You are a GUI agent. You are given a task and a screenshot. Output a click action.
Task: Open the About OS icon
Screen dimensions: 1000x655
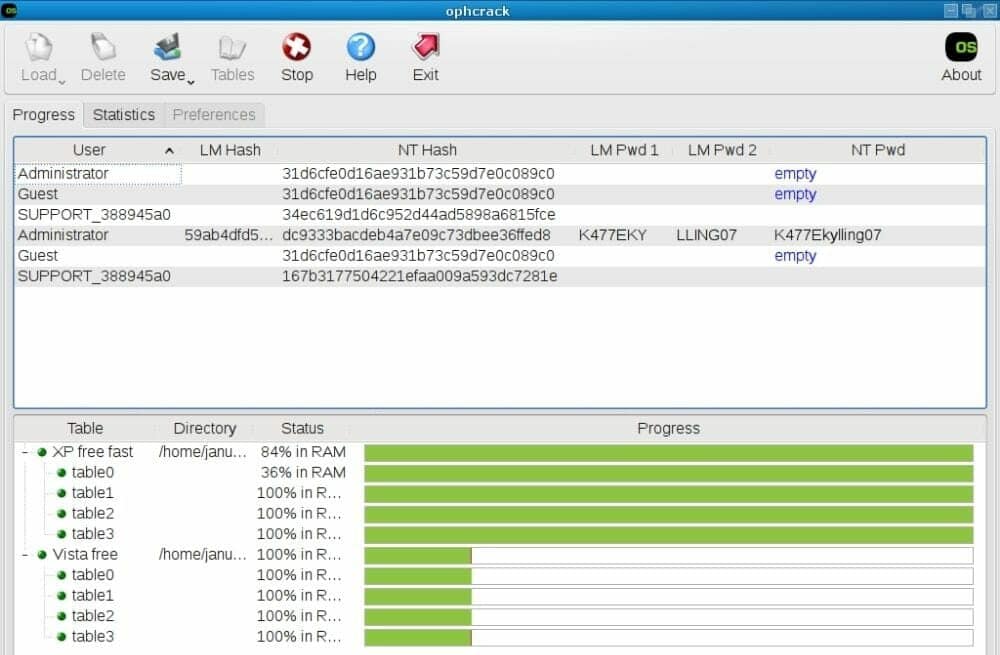coord(961,47)
